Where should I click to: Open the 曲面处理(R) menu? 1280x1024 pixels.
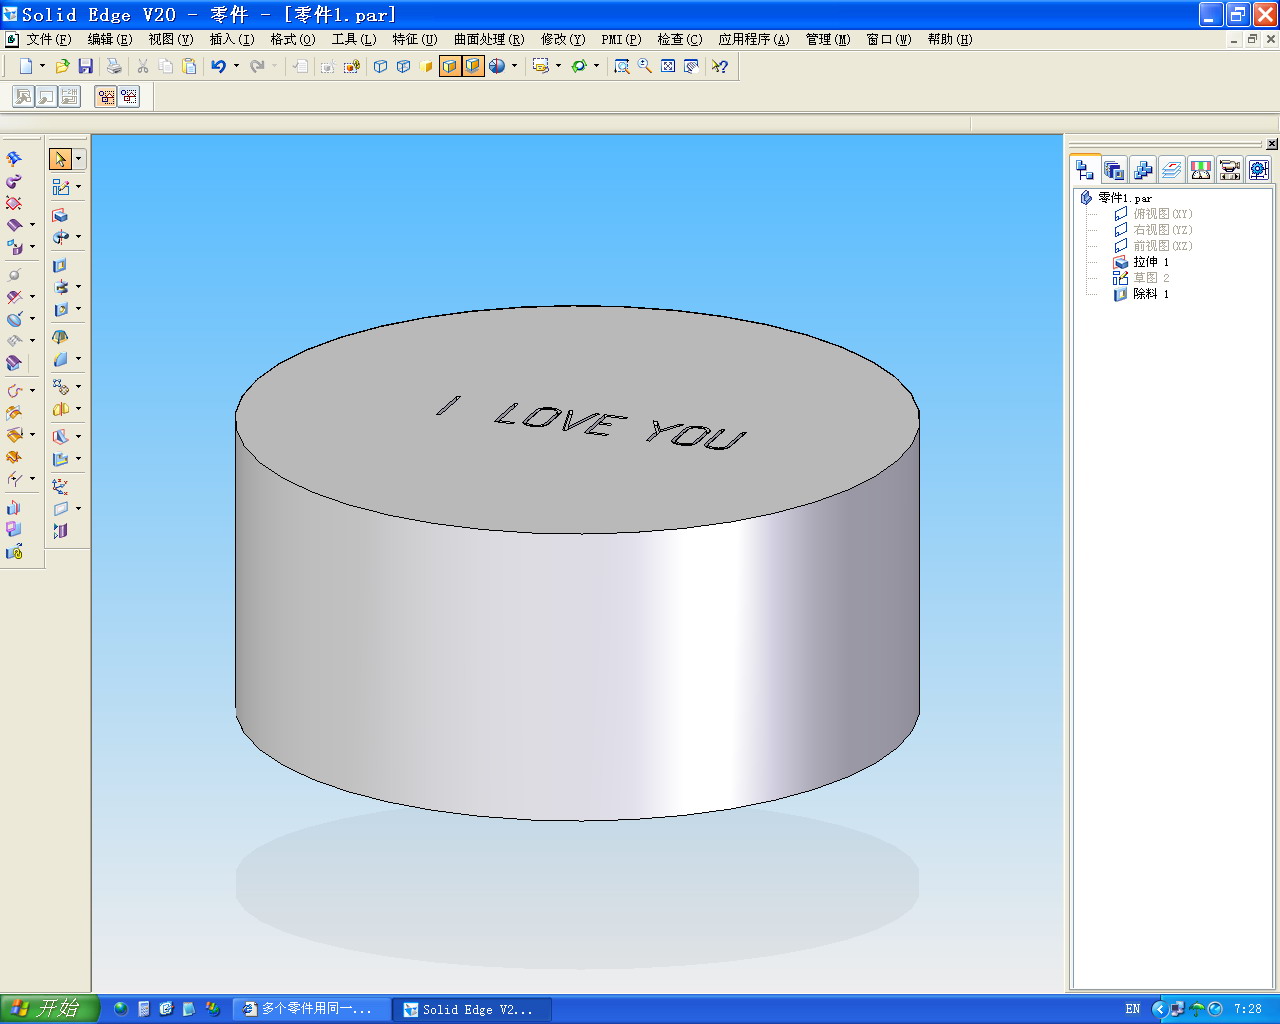[488, 39]
